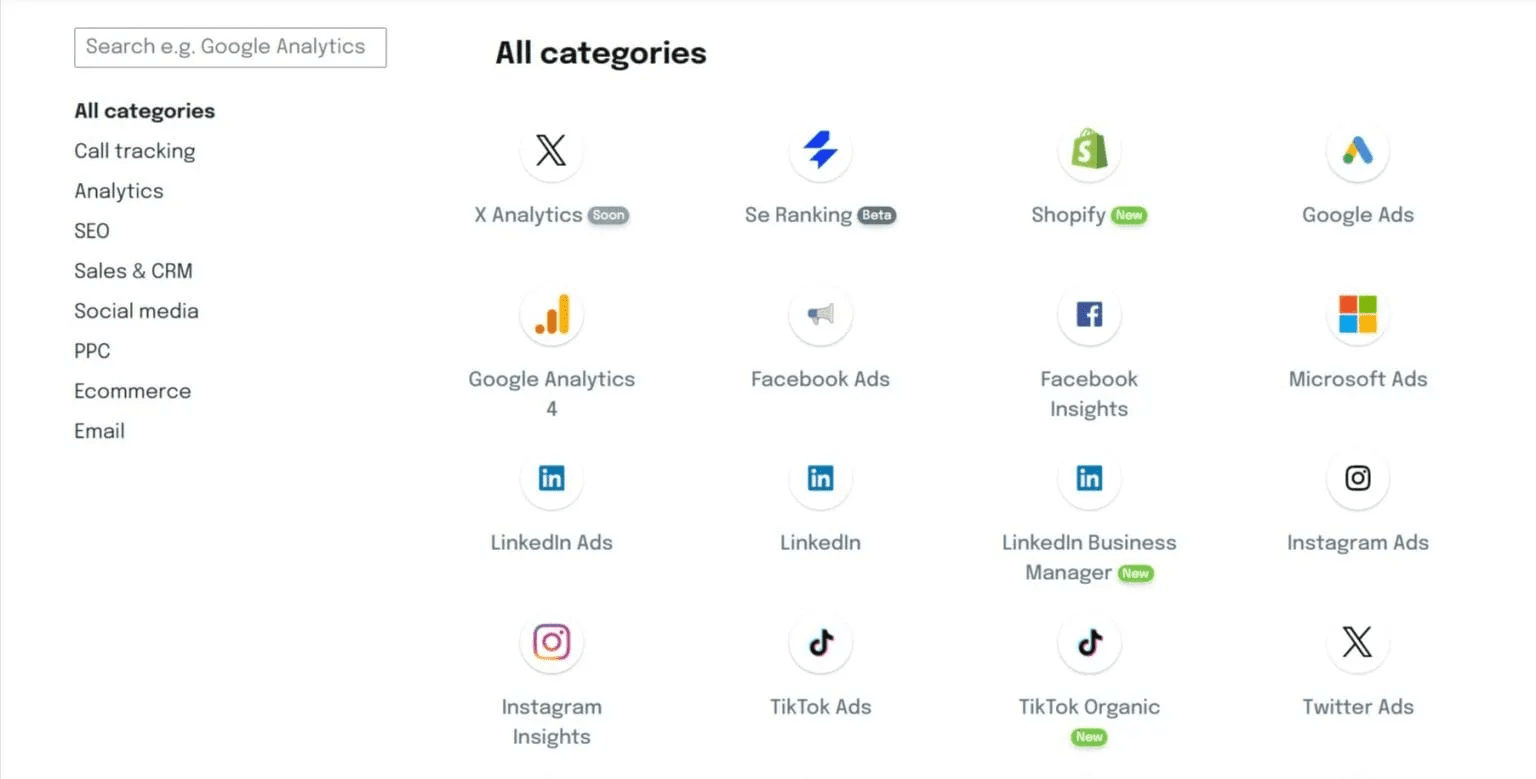Open the Se Ranking integration icon
Image resolution: width=1536 pixels, height=779 pixels.
click(820, 151)
